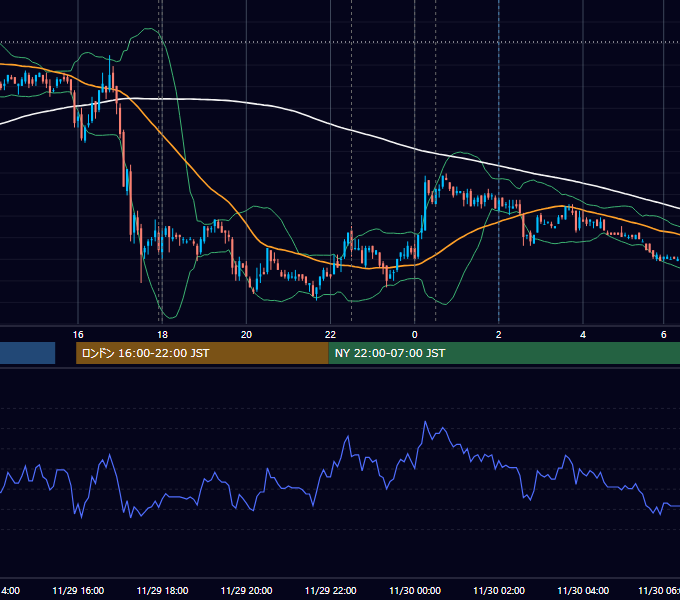The height and width of the screenshot is (600, 680).
Task: Click the hour label 2 on the upper axis
Action: [x=499, y=334]
